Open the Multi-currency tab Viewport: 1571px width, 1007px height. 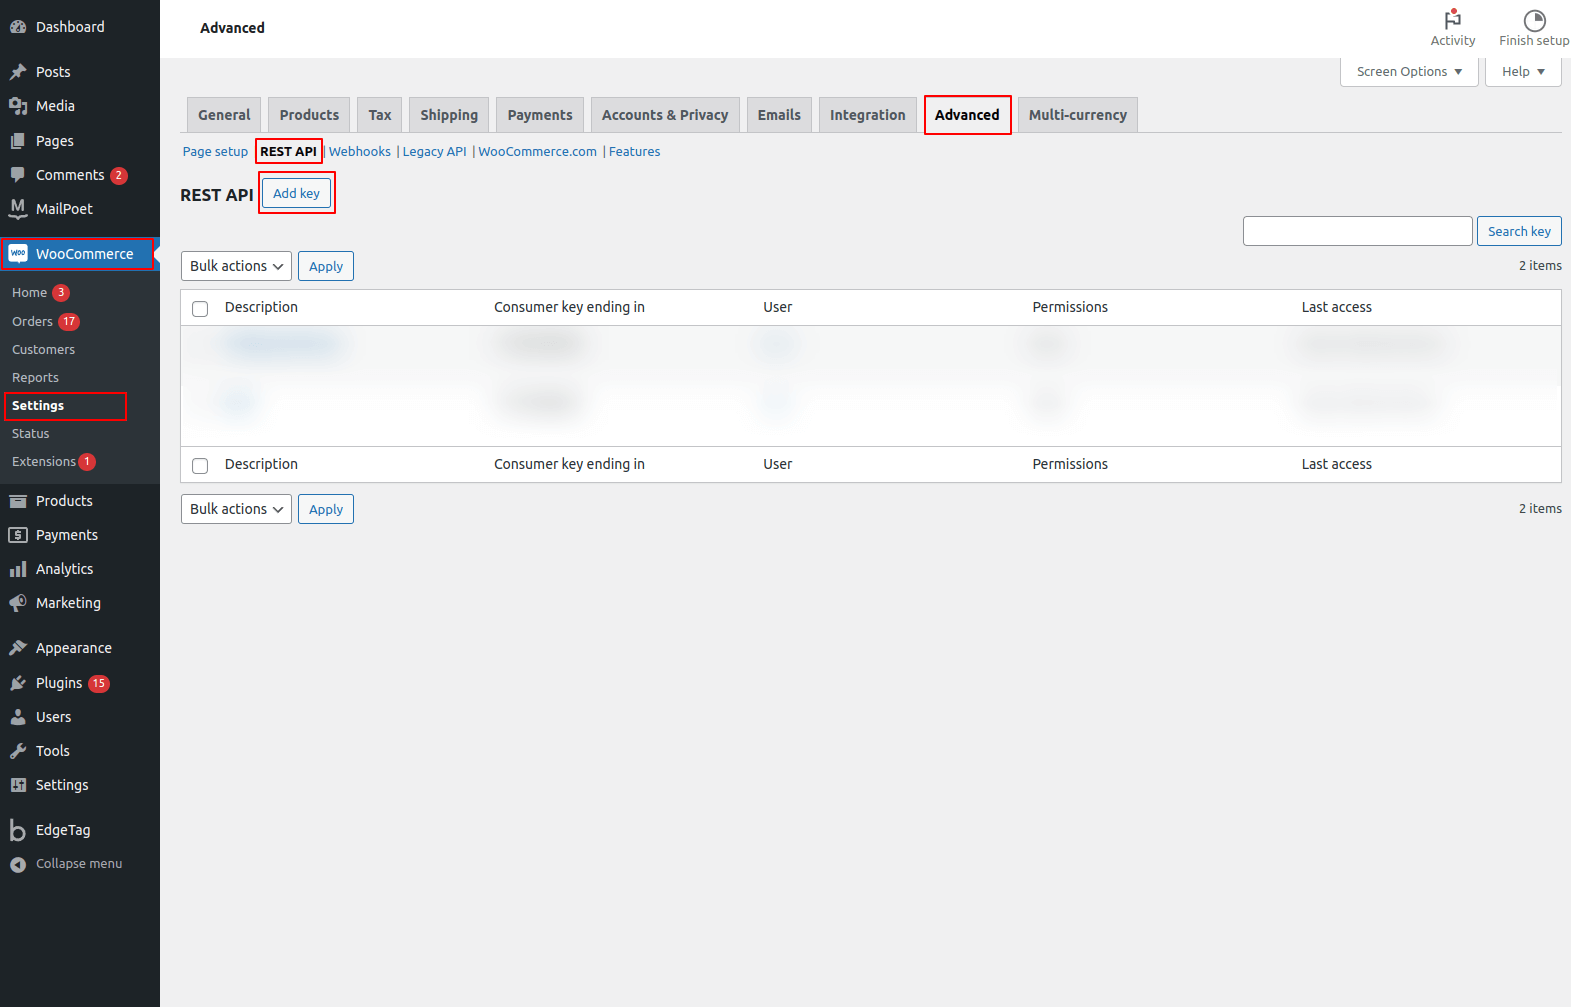click(x=1077, y=115)
